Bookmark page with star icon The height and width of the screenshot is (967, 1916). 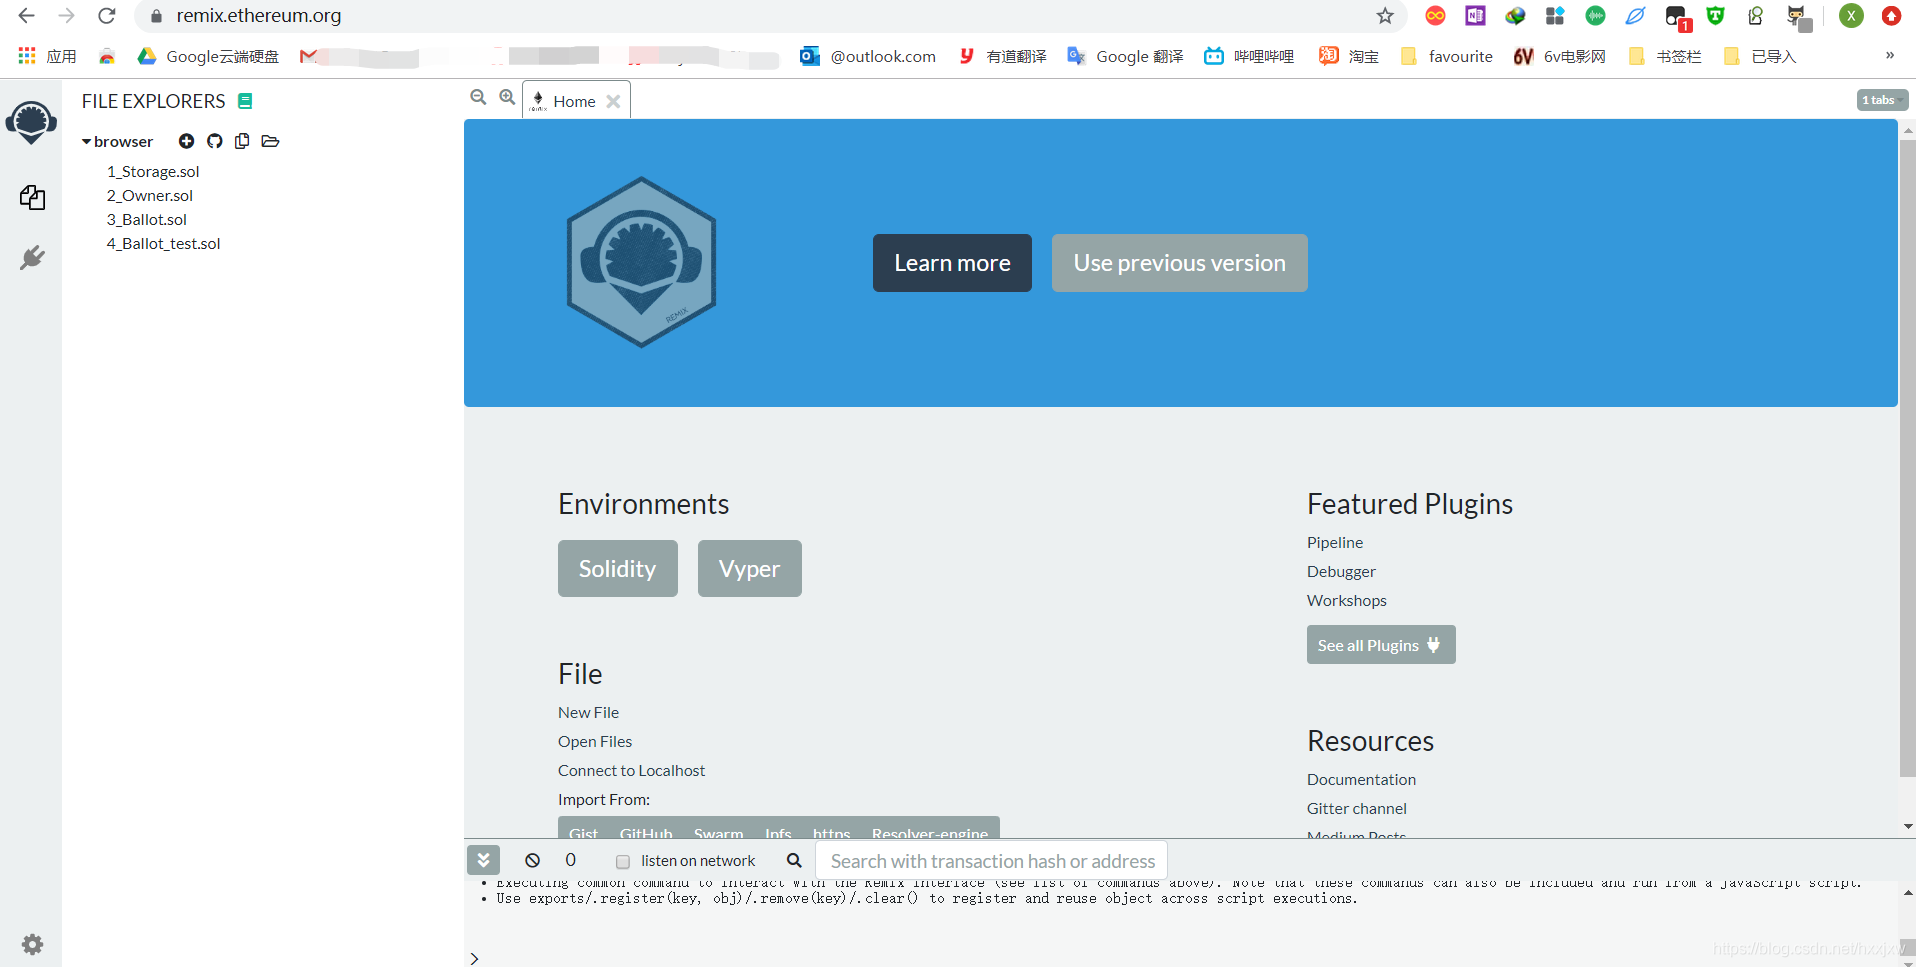click(x=1385, y=16)
